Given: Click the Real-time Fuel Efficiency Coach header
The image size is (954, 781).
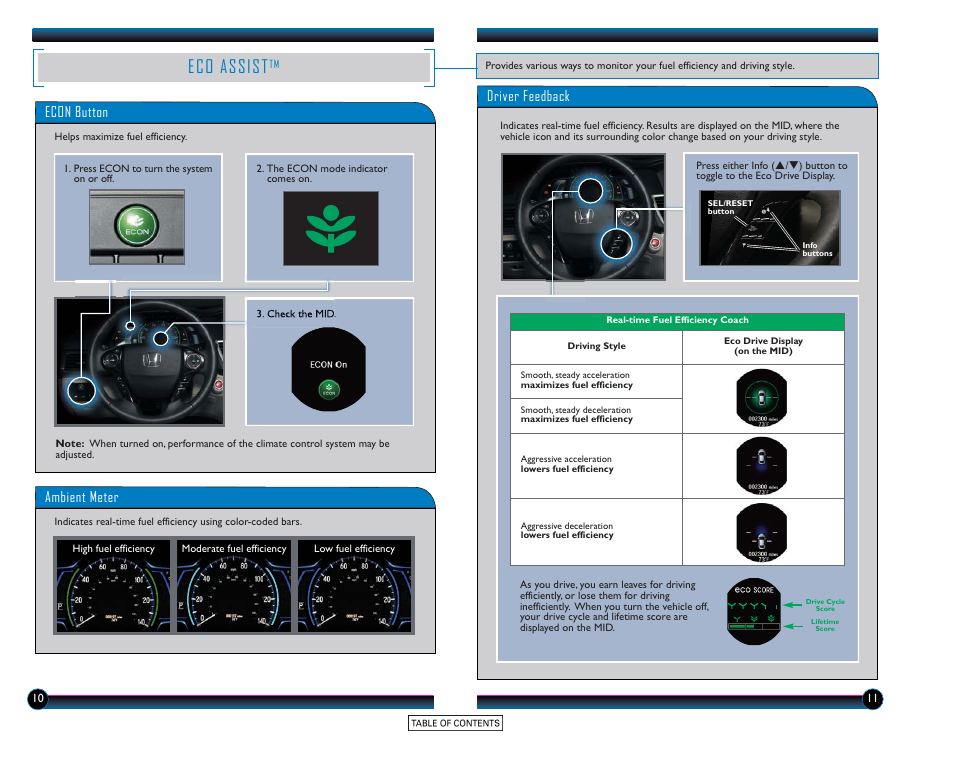Looking at the screenshot, I should [677, 321].
